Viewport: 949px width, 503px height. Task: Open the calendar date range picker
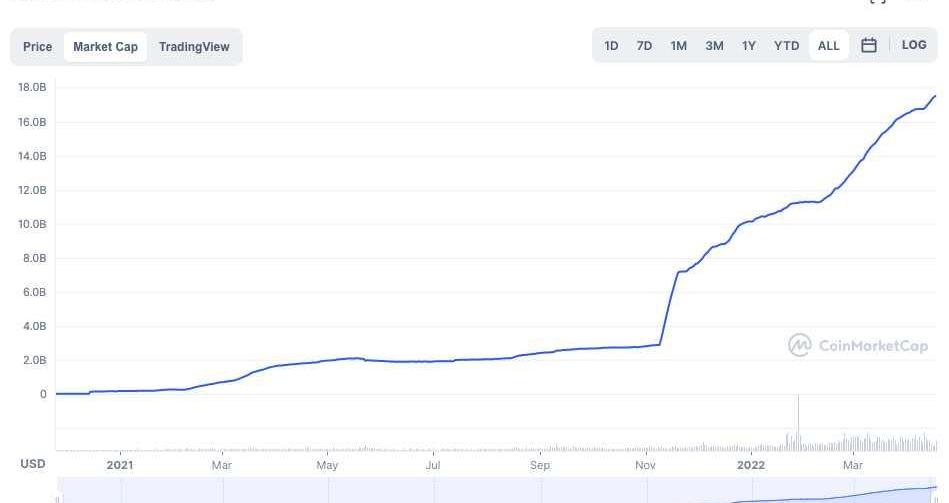click(869, 46)
